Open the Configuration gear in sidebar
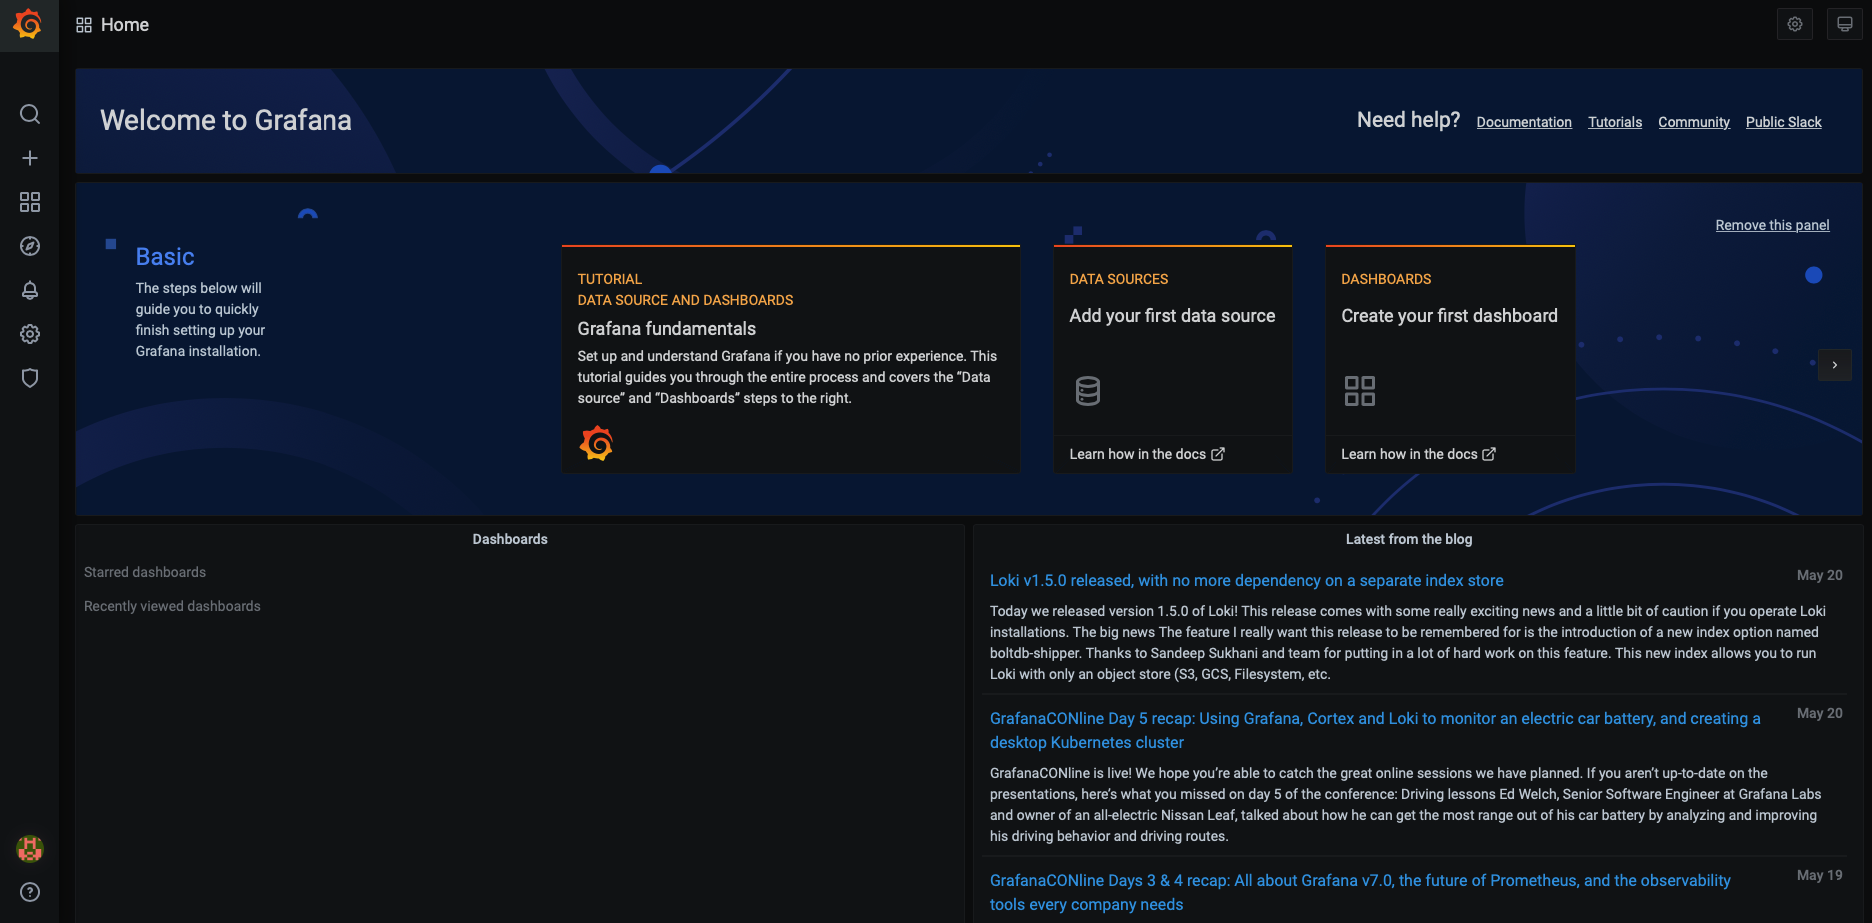Viewport: 1872px width, 923px height. 30,334
